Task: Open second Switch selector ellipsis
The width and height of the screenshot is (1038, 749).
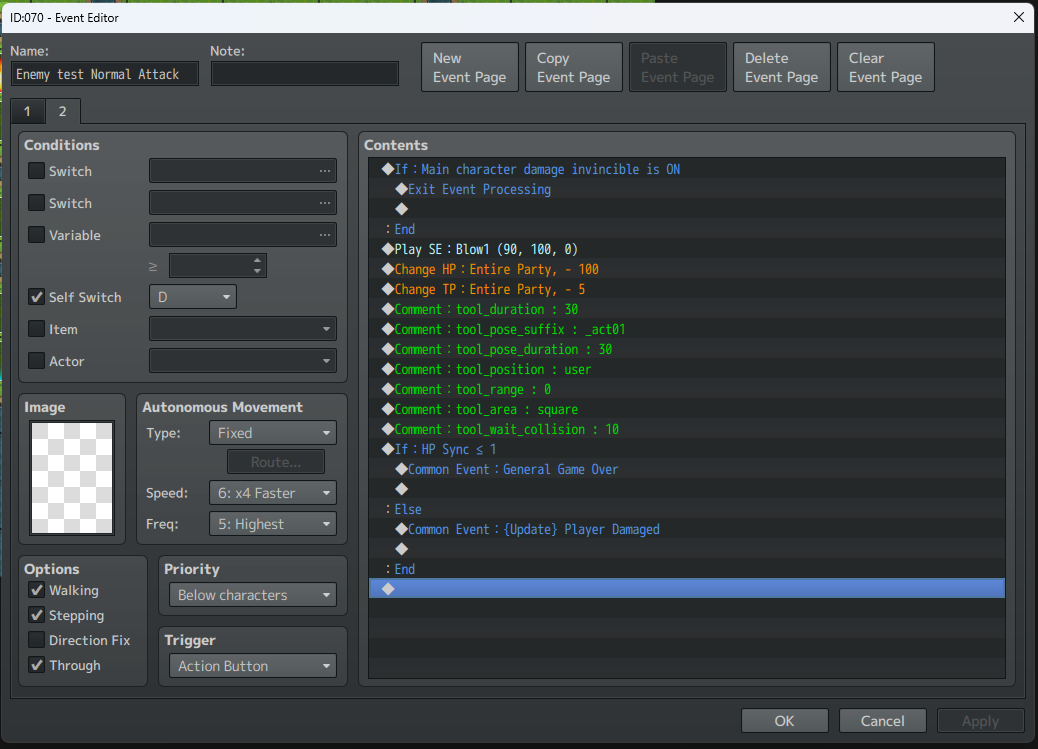Action: click(324, 203)
